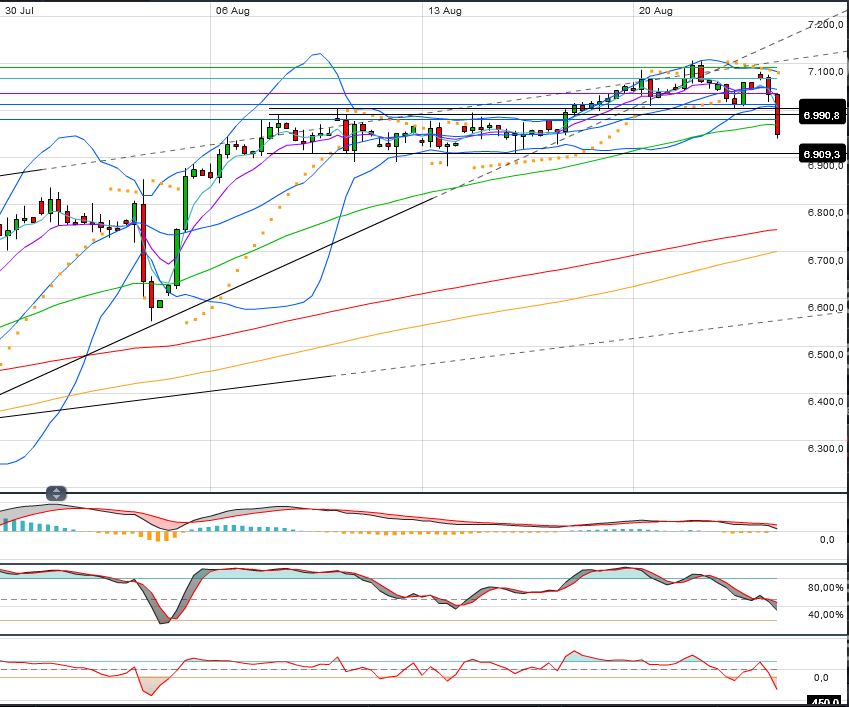The width and height of the screenshot is (849, 707).
Task: Click the 20 Aug date label
Action: [656, 10]
